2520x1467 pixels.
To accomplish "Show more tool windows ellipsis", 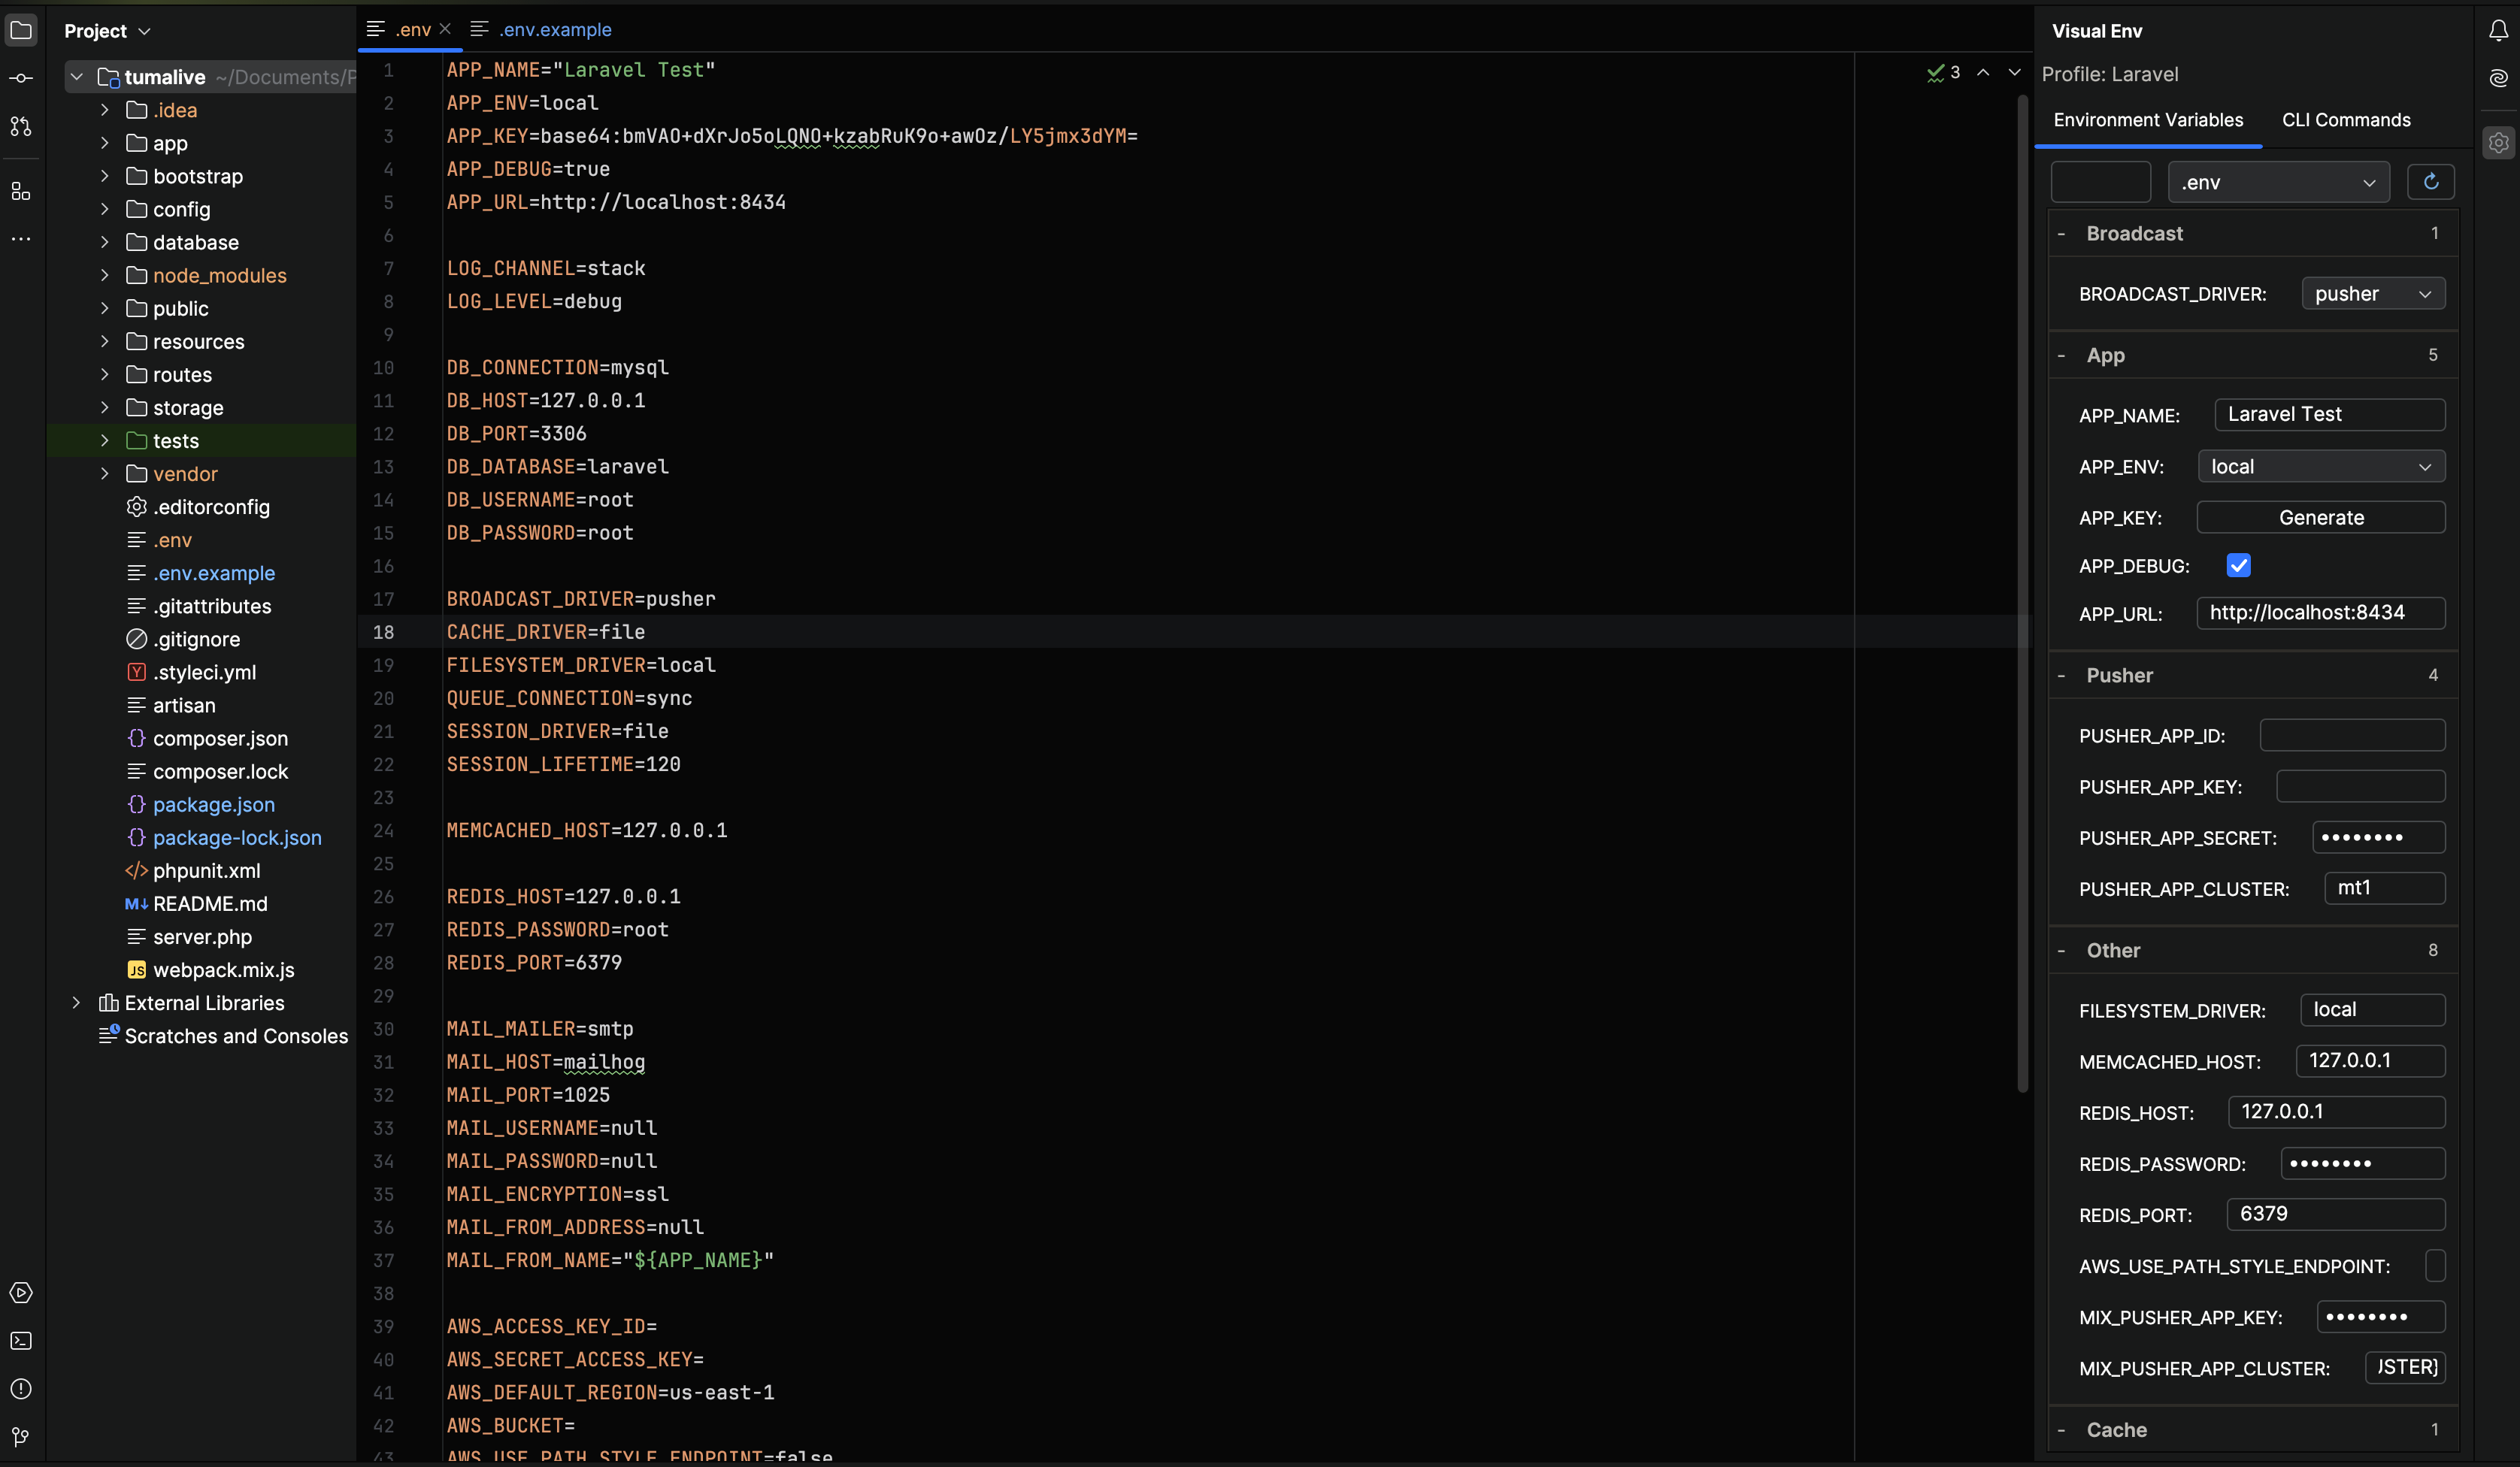I will click(21, 239).
